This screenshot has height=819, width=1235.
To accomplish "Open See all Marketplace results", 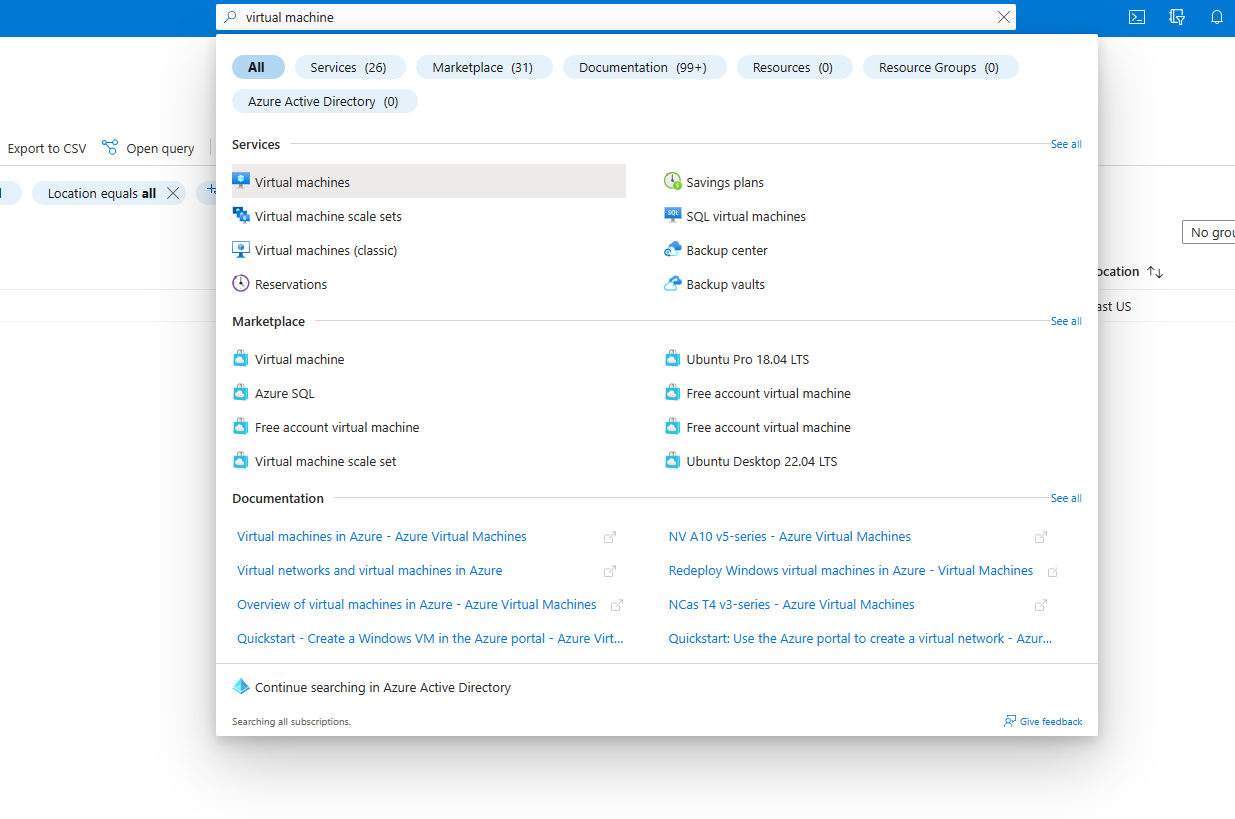I will 1065,321.
